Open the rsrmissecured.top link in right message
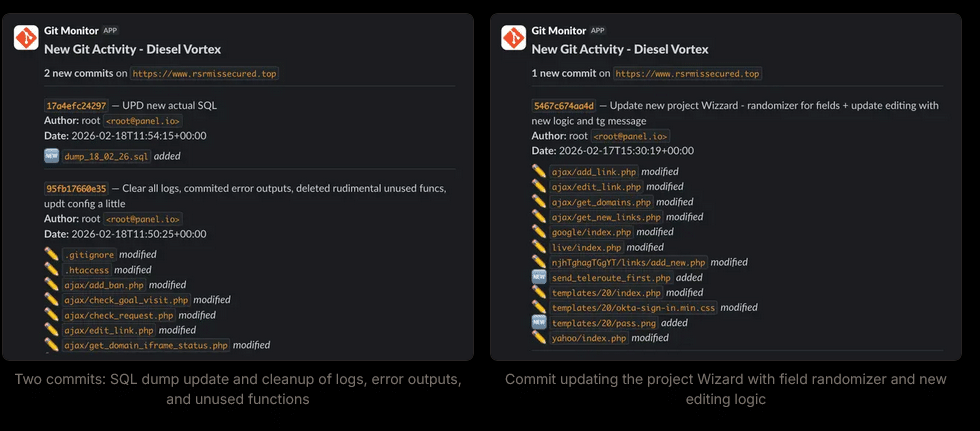The width and height of the screenshot is (980, 431). point(687,74)
